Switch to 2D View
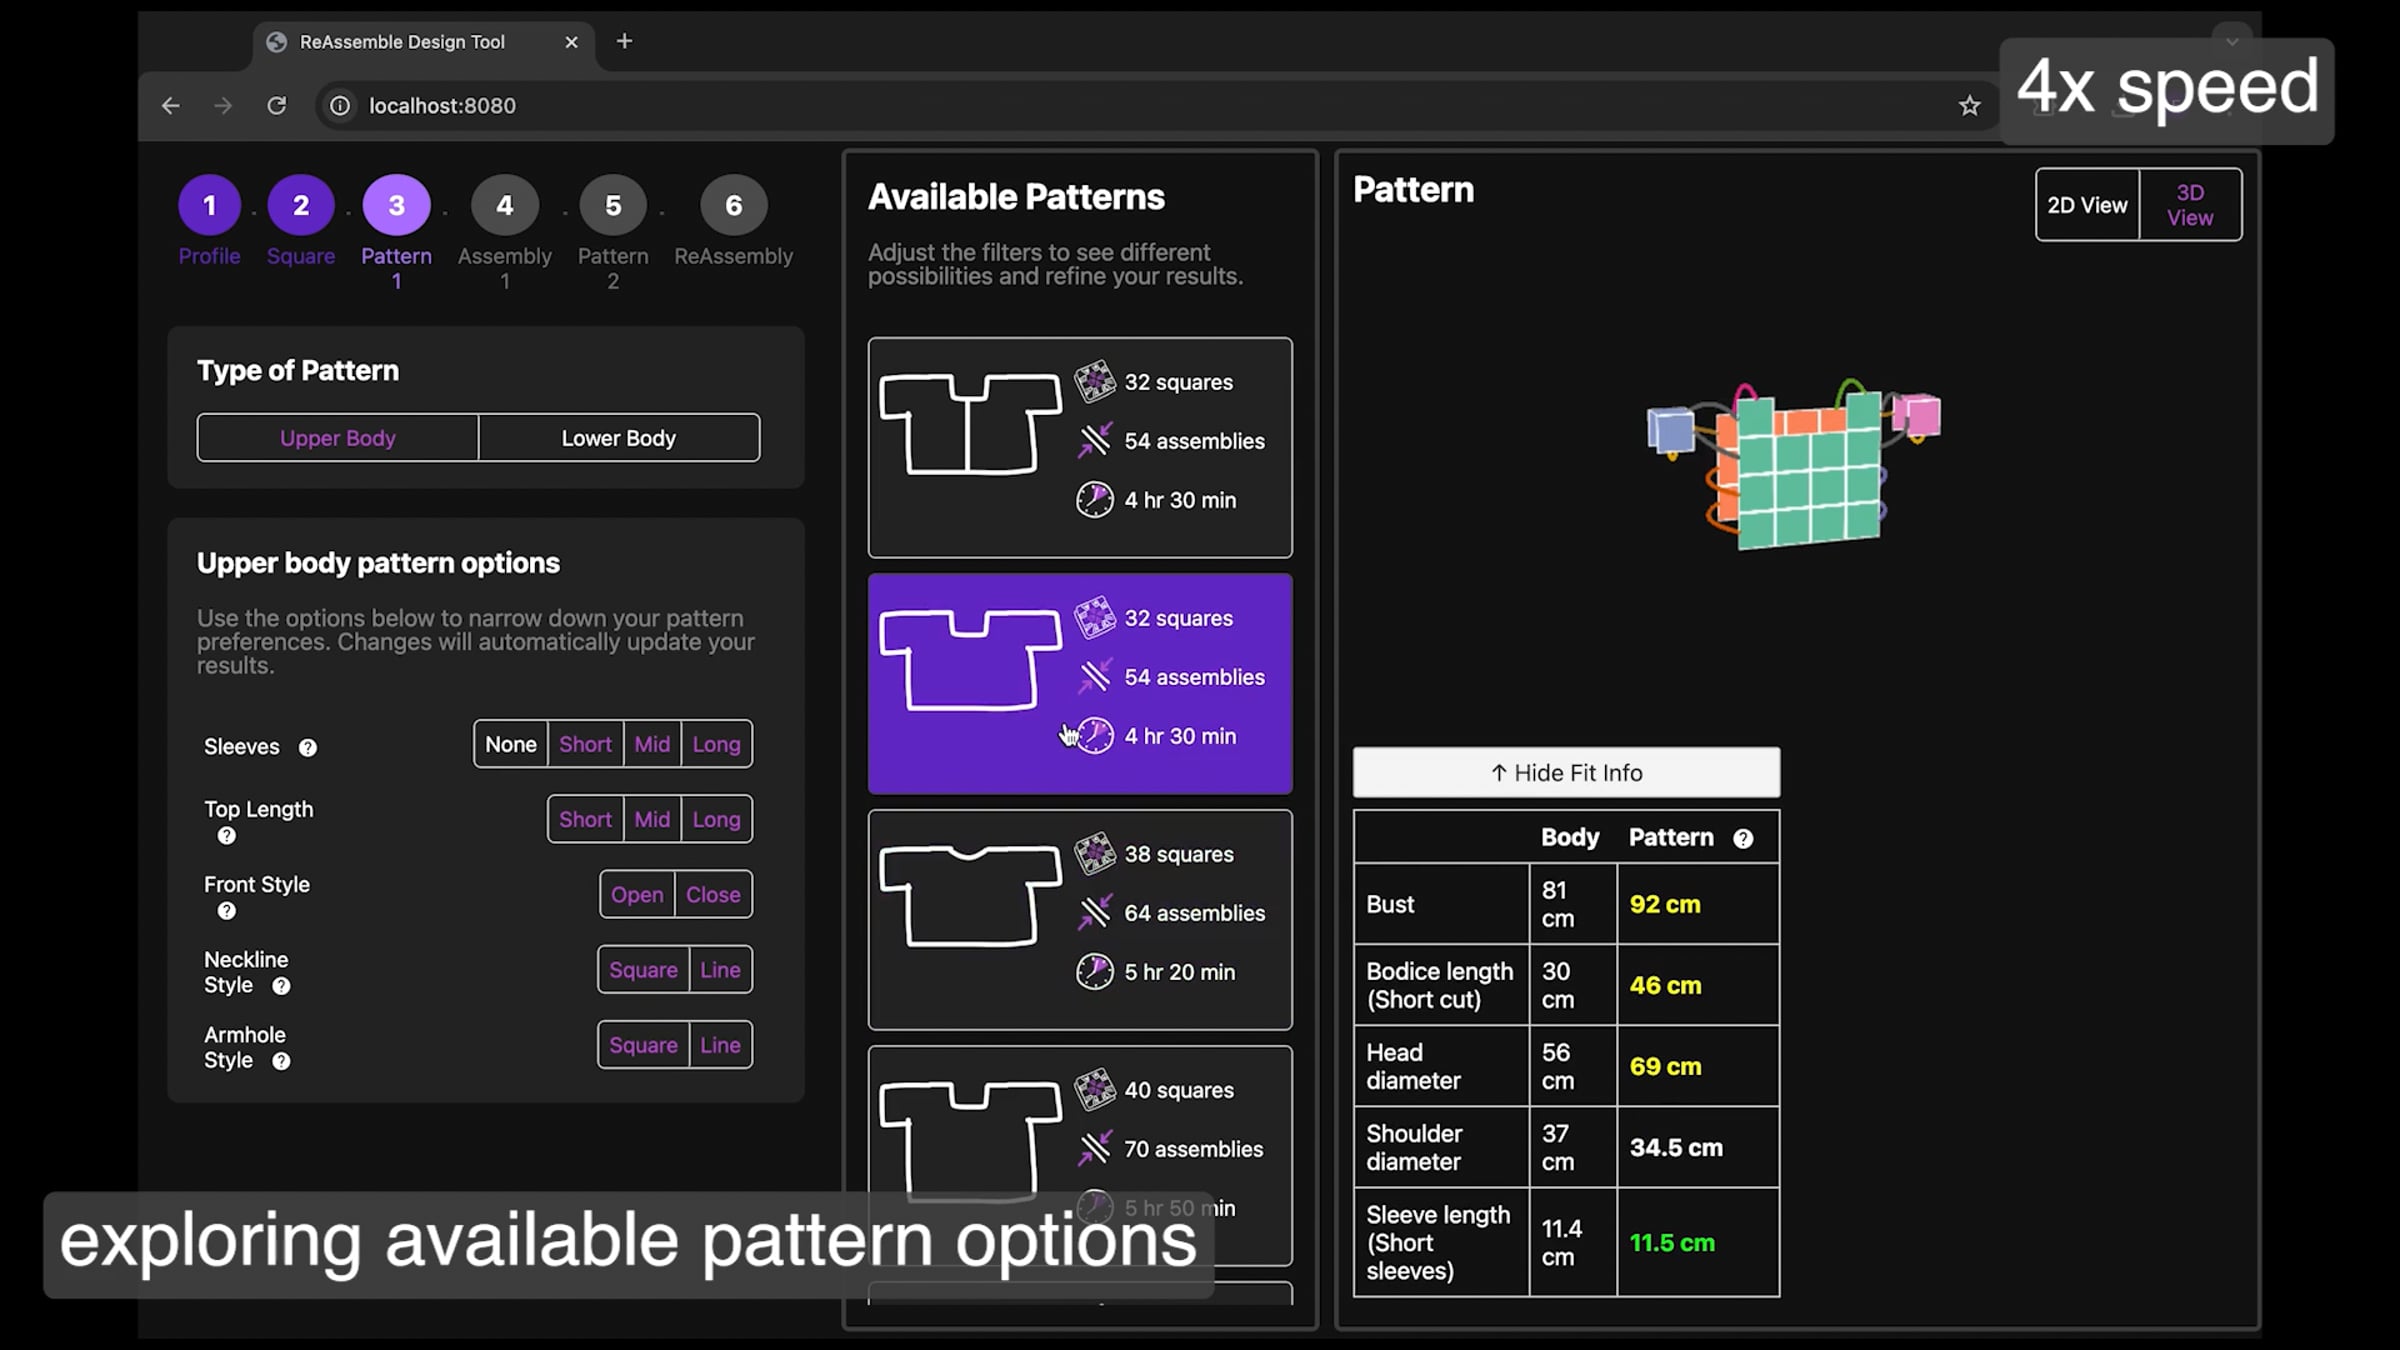 pyautogui.click(x=2087, y=205)
